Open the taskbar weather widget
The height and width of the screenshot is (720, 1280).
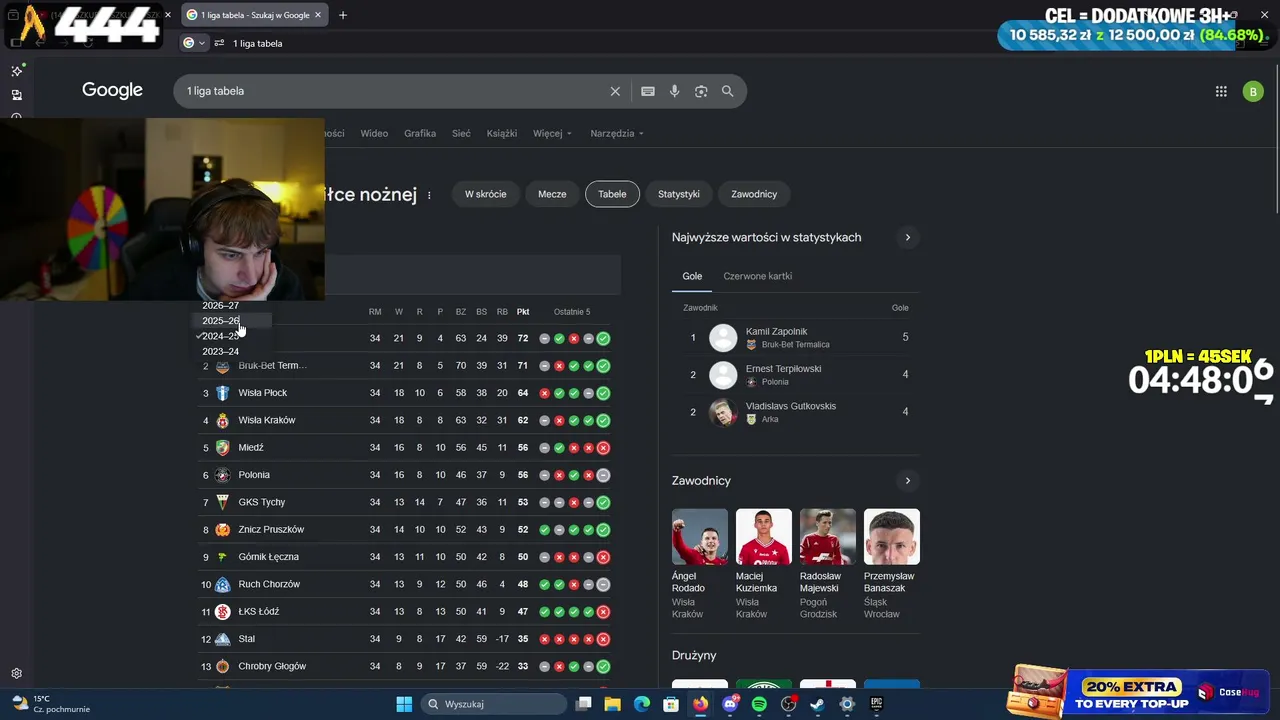click(x=50, y=704)
